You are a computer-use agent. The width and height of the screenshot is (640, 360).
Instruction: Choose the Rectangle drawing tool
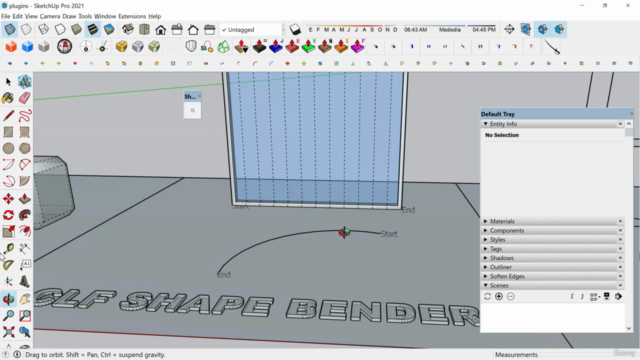tap(8, 132)
